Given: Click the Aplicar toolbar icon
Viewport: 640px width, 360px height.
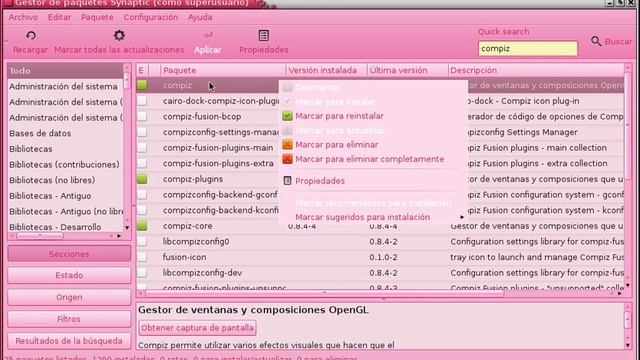Looking at the screenshot, I should point(208,36).
